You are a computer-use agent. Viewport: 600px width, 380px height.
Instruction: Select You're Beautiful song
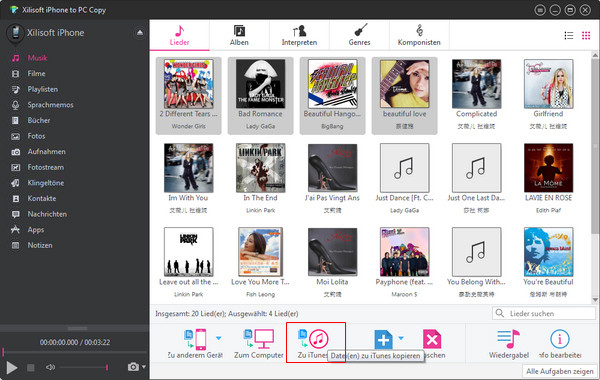click(548, 264)
